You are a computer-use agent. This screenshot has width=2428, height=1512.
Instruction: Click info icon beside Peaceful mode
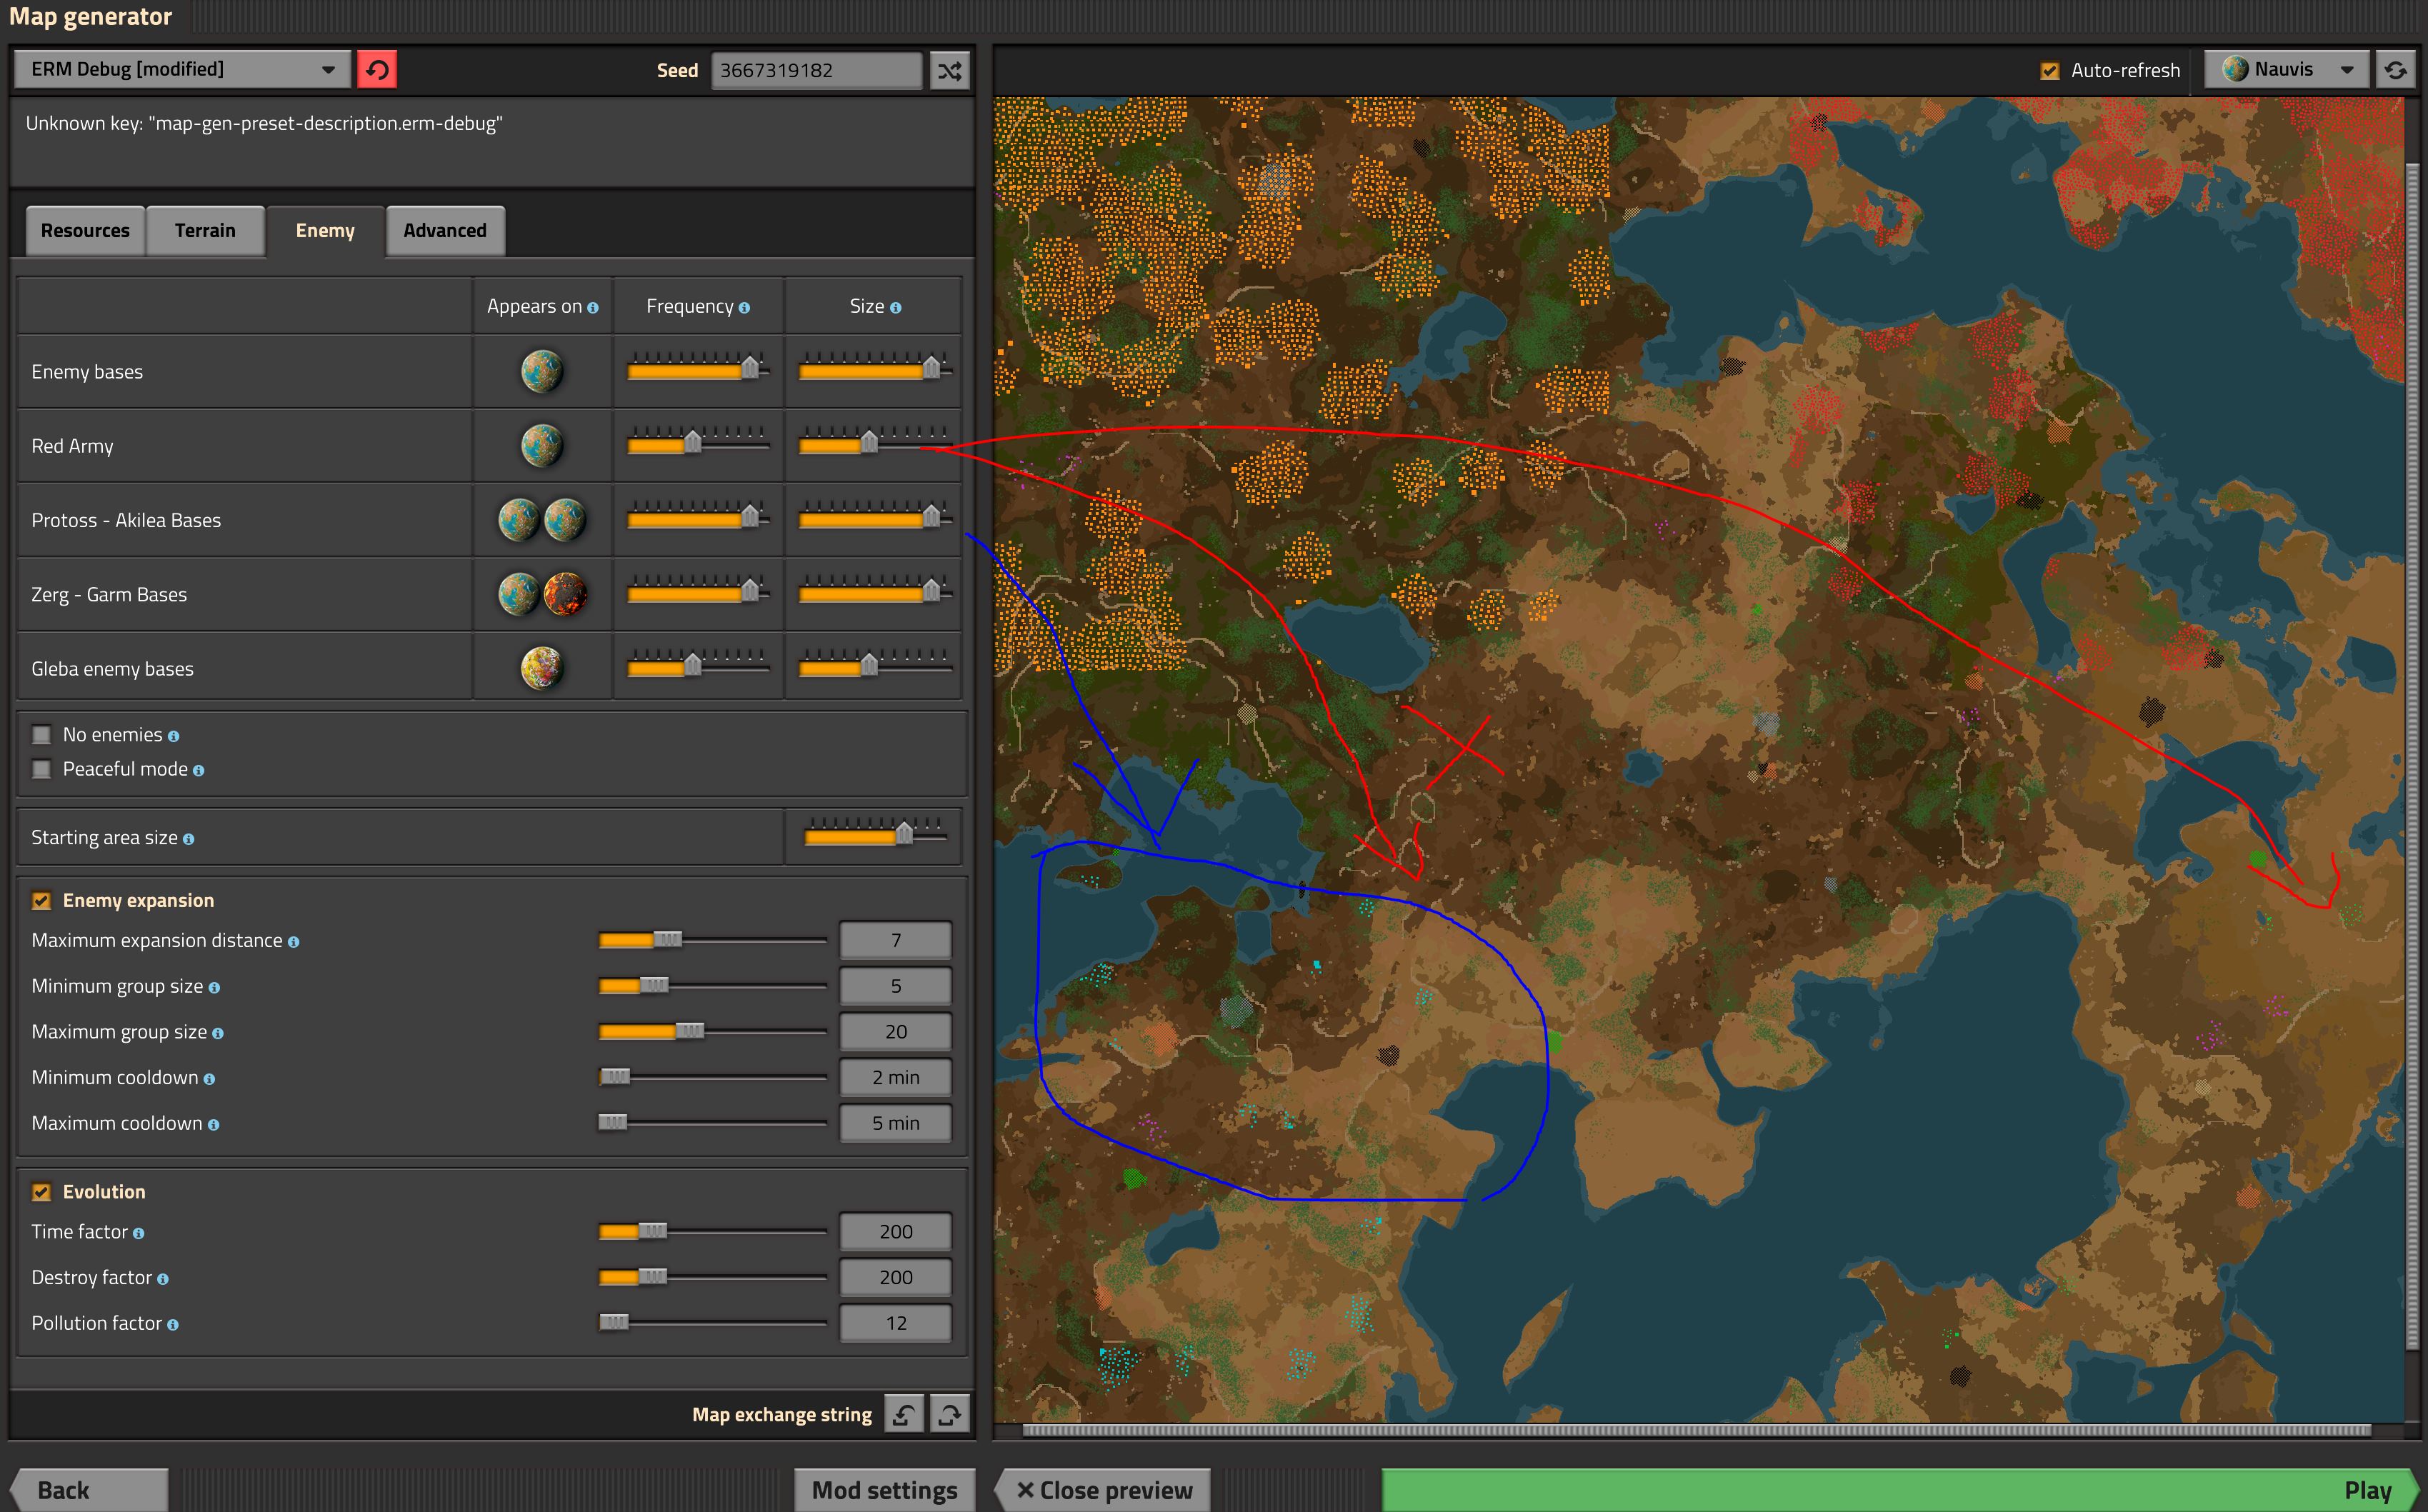(x=198, y=770)
